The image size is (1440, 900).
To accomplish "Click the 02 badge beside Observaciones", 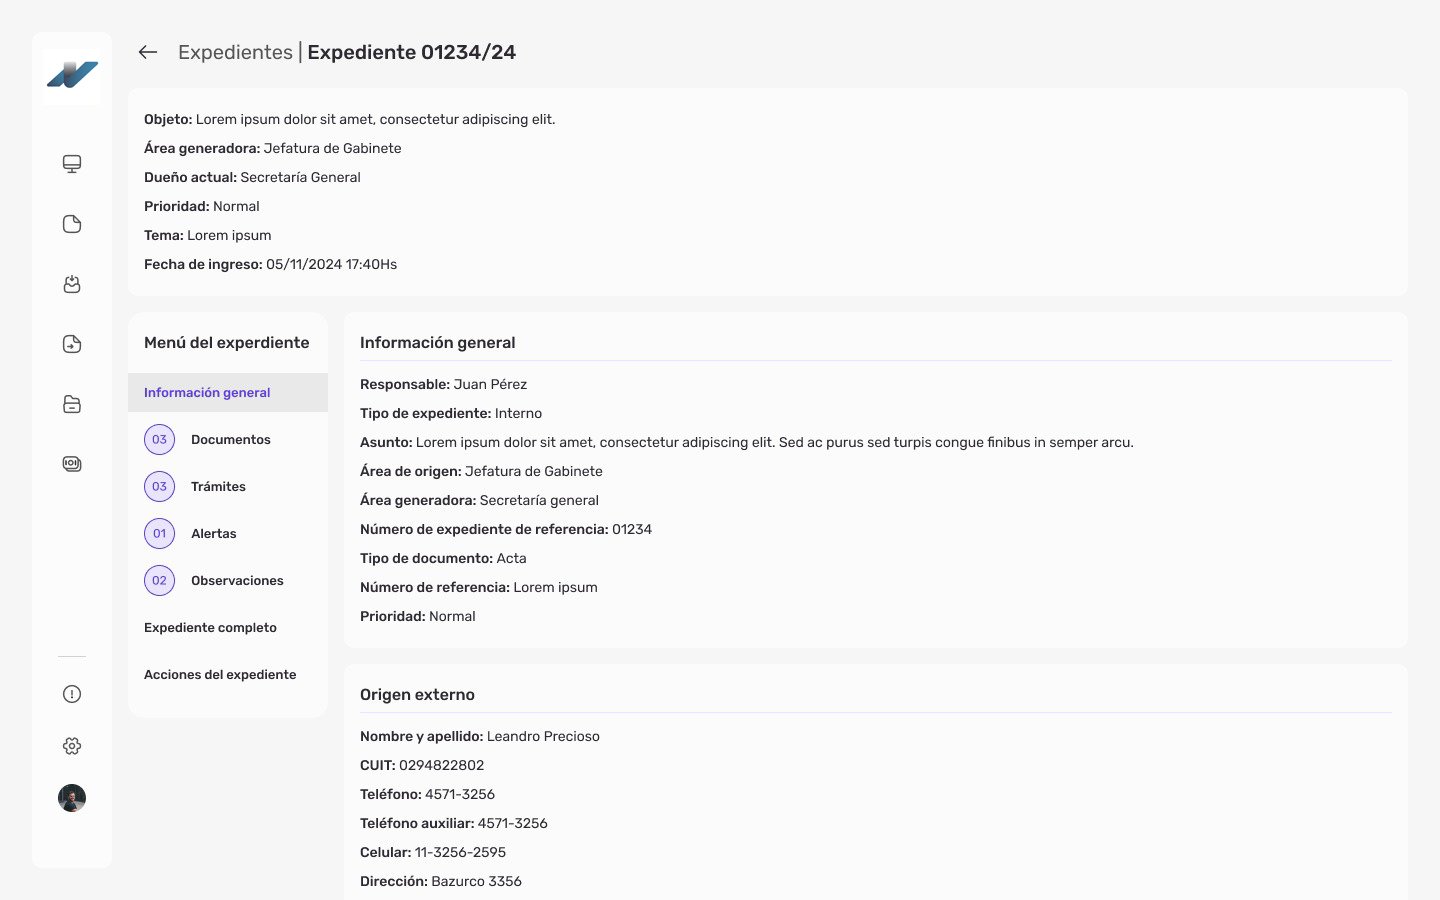I will coord(159,581).
